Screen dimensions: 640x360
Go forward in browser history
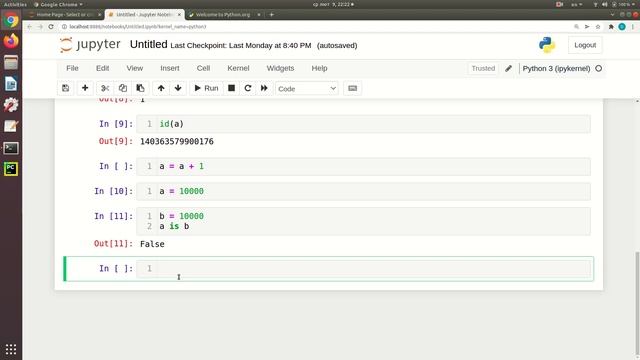coord(40,27)
